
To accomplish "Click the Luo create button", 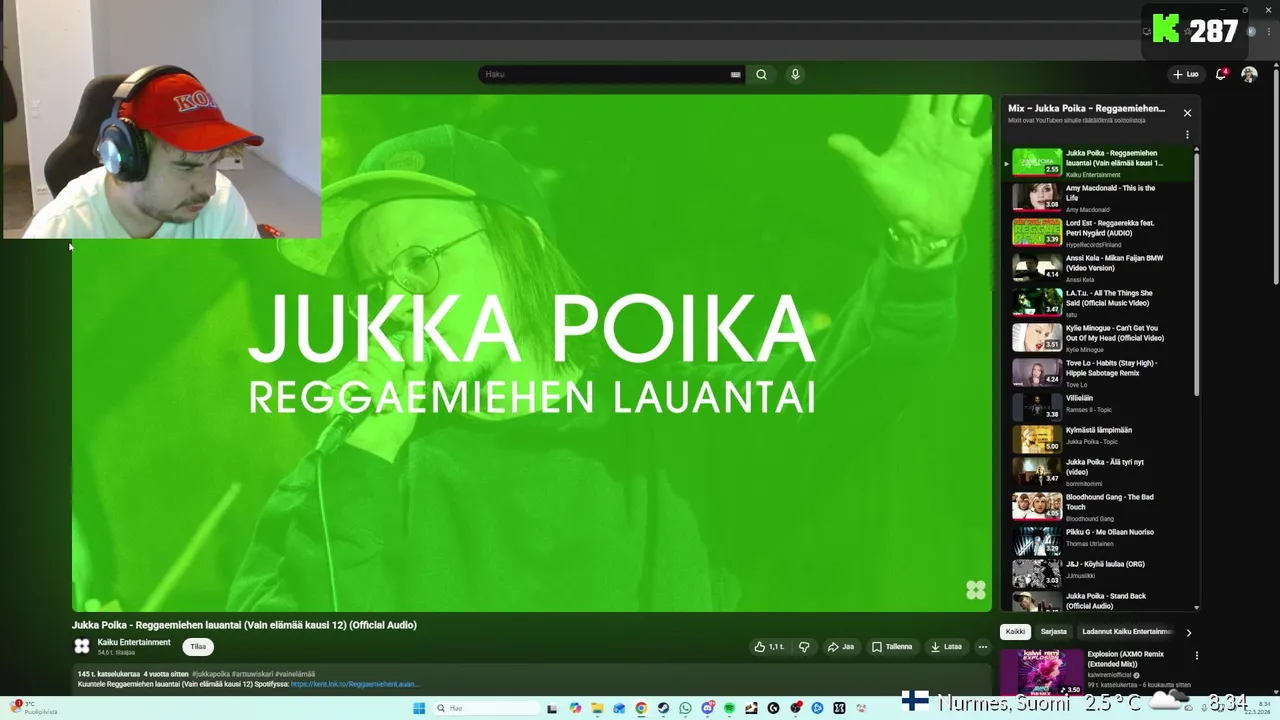I will click(x=1186, y=74).
